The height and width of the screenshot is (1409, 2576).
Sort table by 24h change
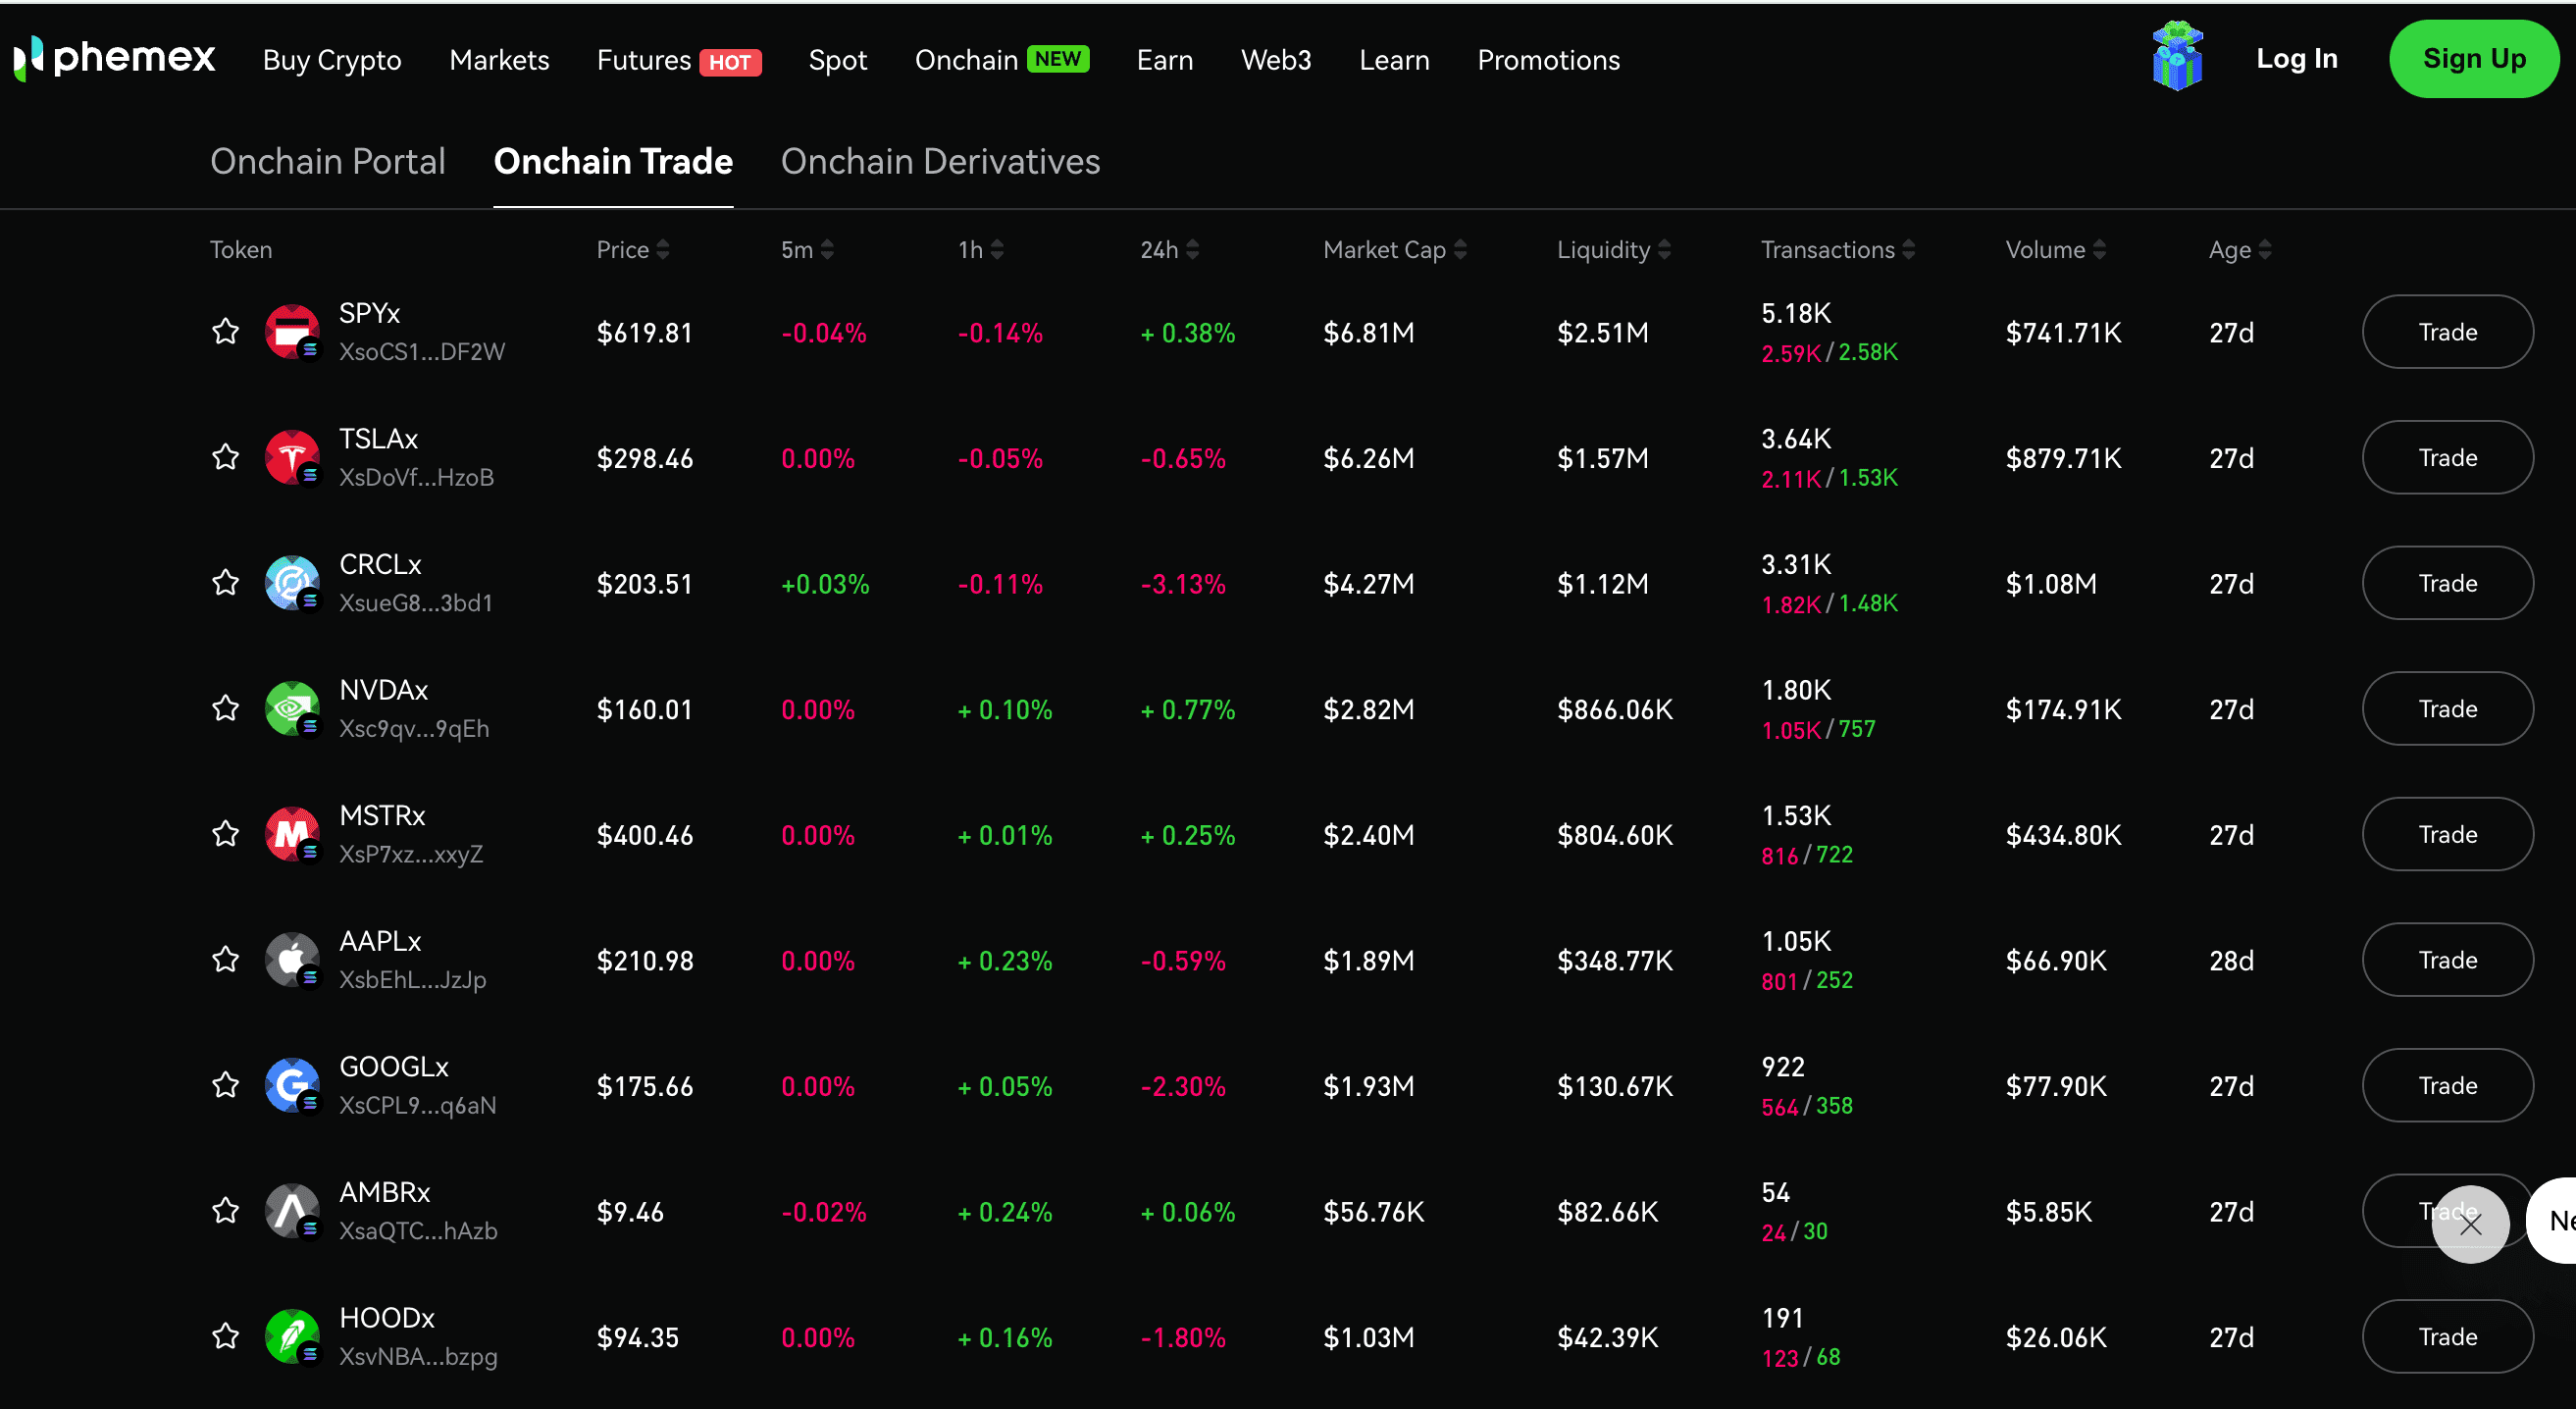coord(1170,250)
